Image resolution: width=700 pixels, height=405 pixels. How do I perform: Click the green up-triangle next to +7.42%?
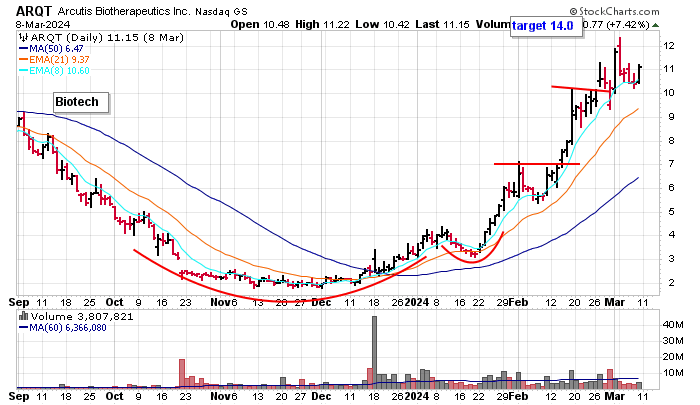coord(655,25)
